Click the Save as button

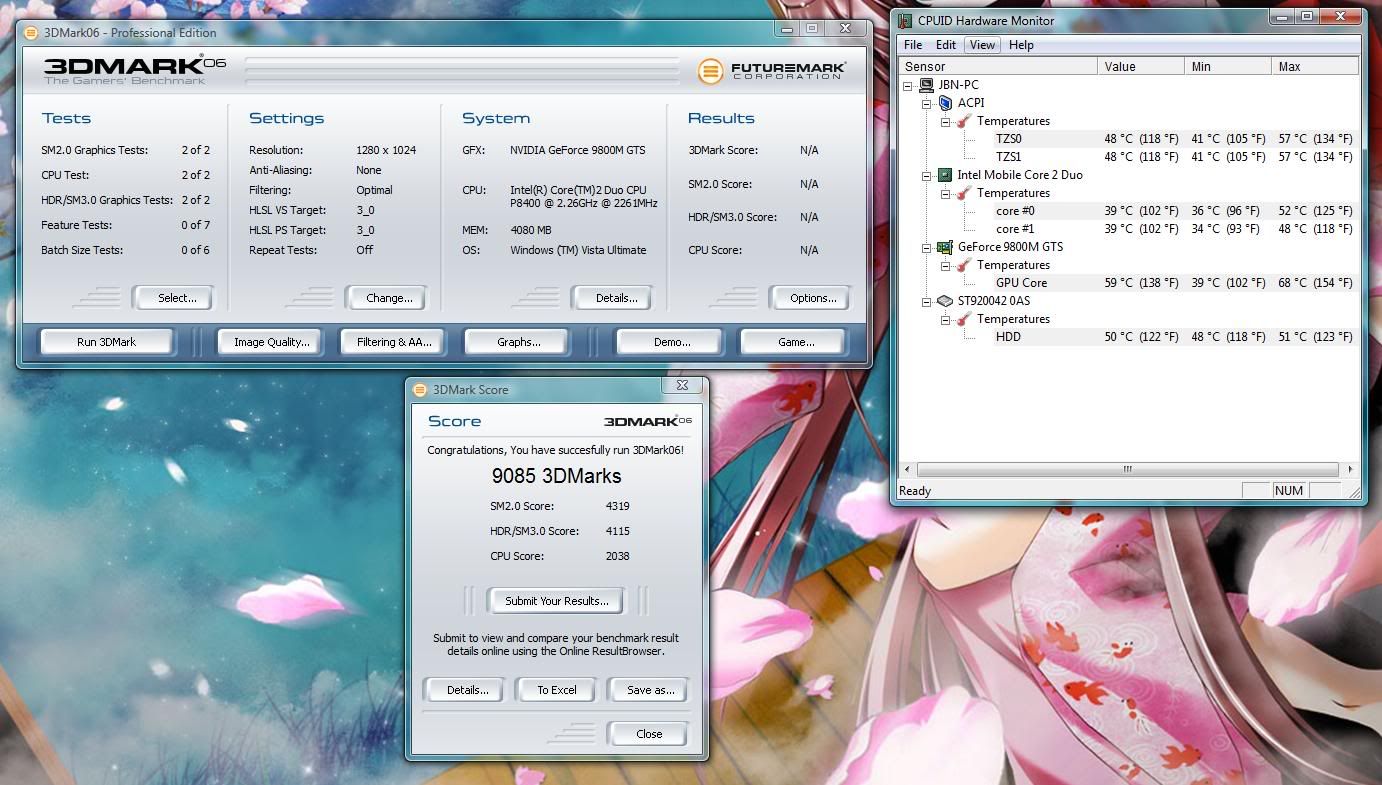(x=650, y=690)
